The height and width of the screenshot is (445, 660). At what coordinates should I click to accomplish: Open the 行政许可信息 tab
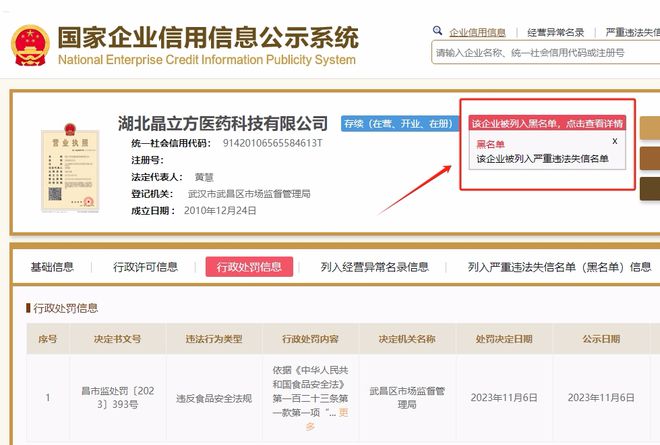click(x=145, y=267)
